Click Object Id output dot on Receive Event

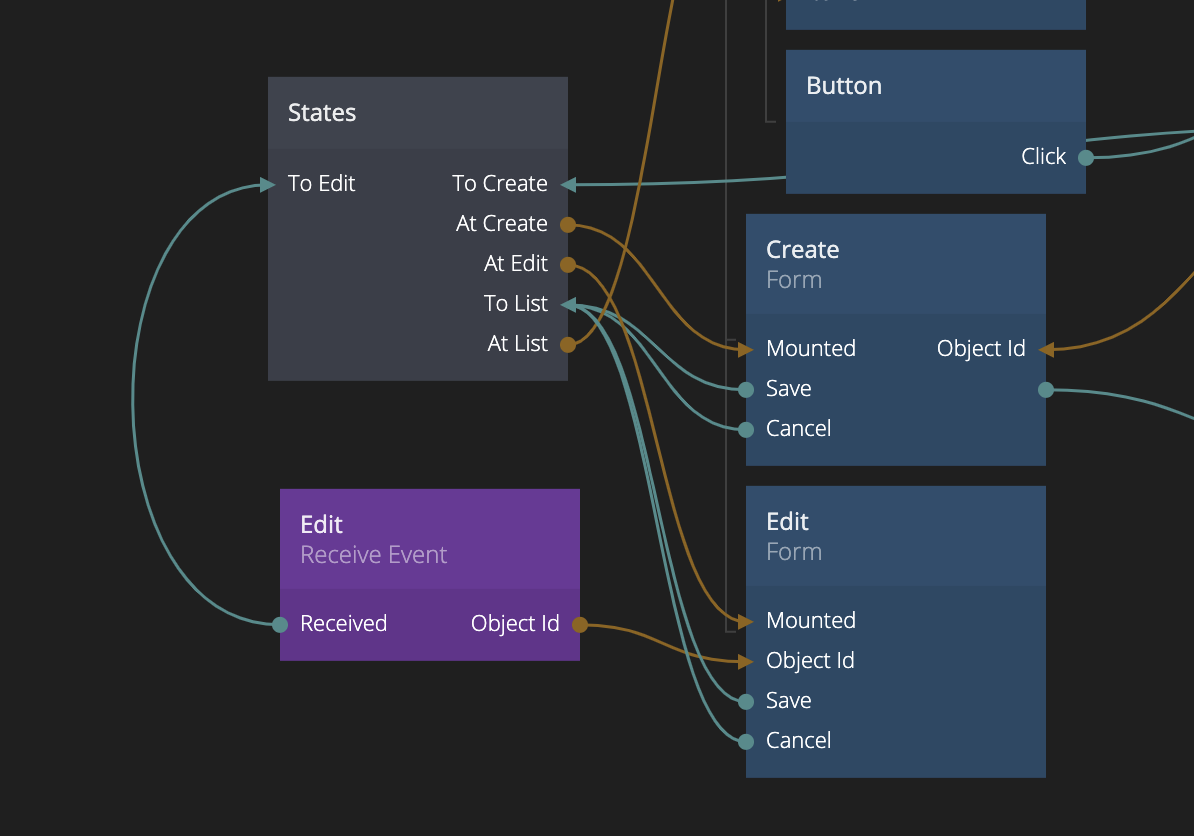(580, 625)
